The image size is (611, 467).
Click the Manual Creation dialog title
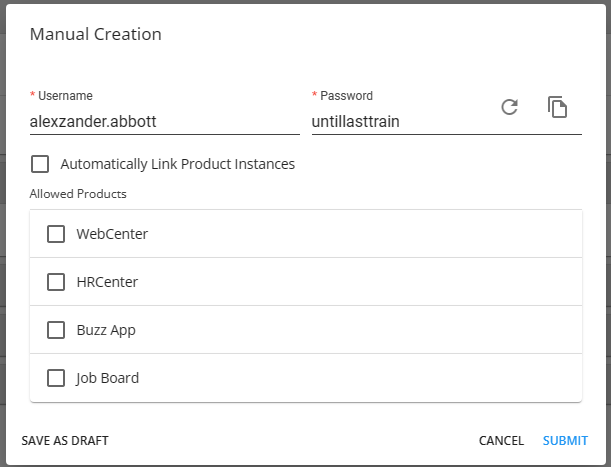[x=95, y=34]
